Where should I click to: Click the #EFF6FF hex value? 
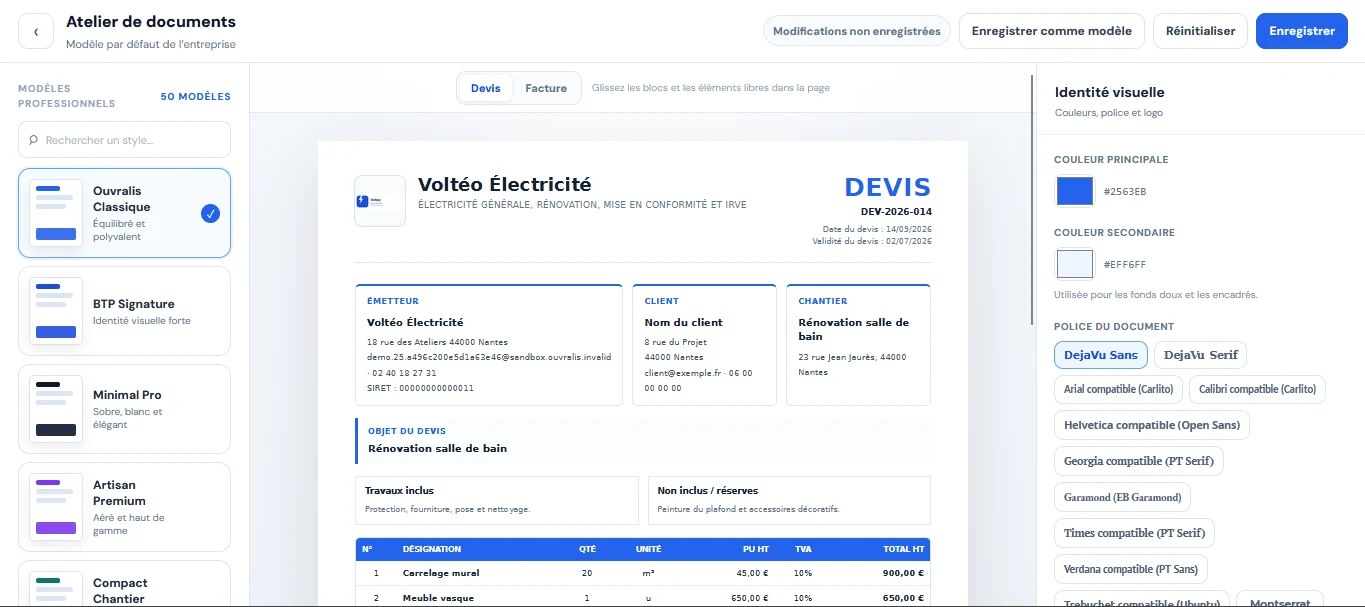click(1125, 265)
